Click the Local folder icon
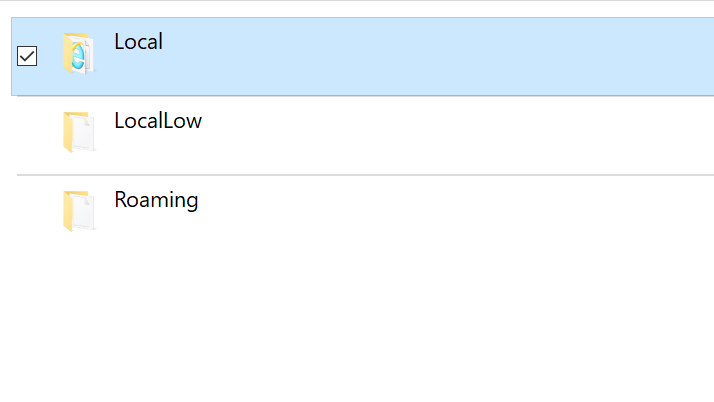 pos(78,54)
